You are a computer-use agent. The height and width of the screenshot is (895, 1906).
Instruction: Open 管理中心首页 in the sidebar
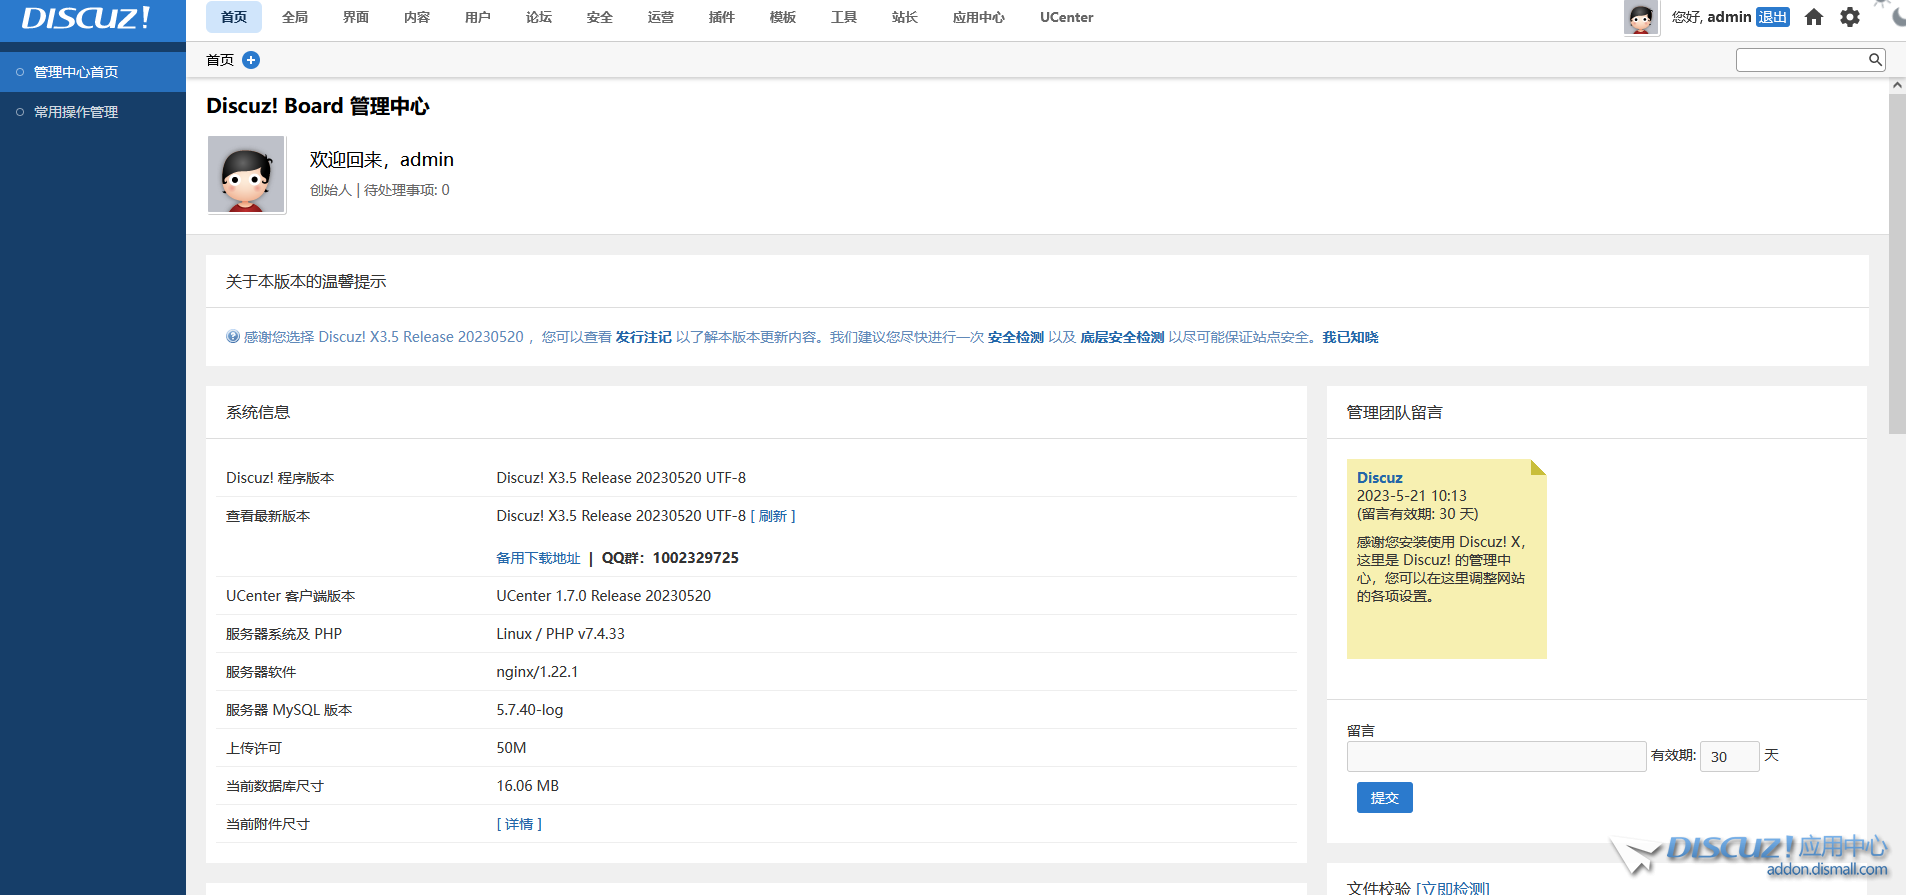(76, 72)
